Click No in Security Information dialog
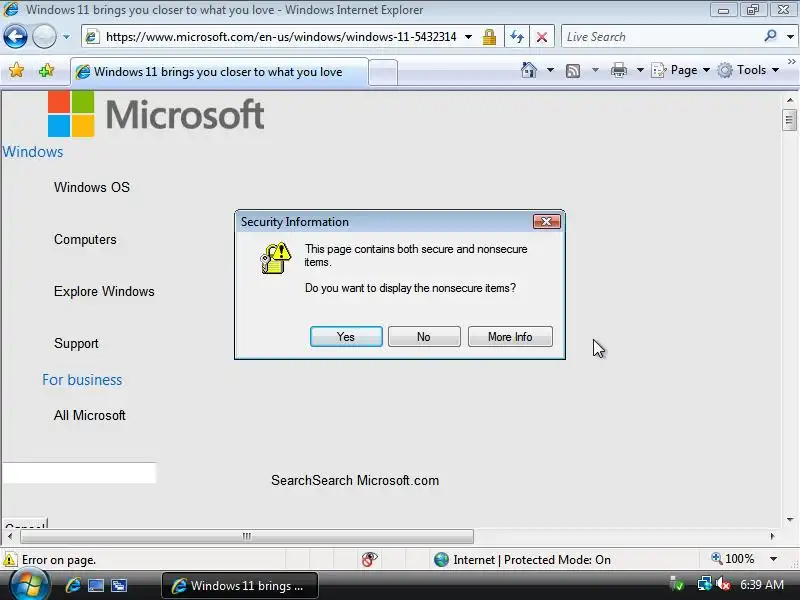Screen dimensions: 800x600 pos(424,337)
